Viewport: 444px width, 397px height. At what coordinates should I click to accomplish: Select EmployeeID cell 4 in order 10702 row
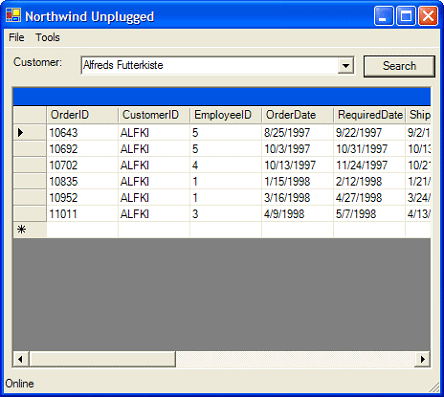[x=226, y=165]
